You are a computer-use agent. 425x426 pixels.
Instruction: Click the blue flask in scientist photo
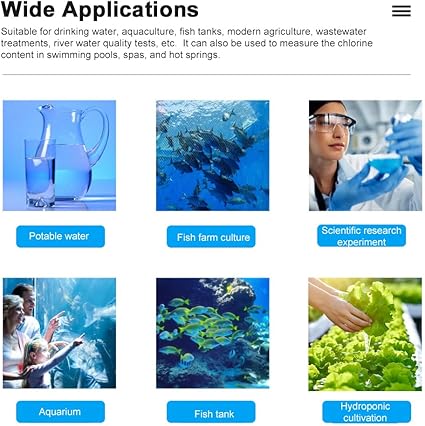(x=386, y=161)
